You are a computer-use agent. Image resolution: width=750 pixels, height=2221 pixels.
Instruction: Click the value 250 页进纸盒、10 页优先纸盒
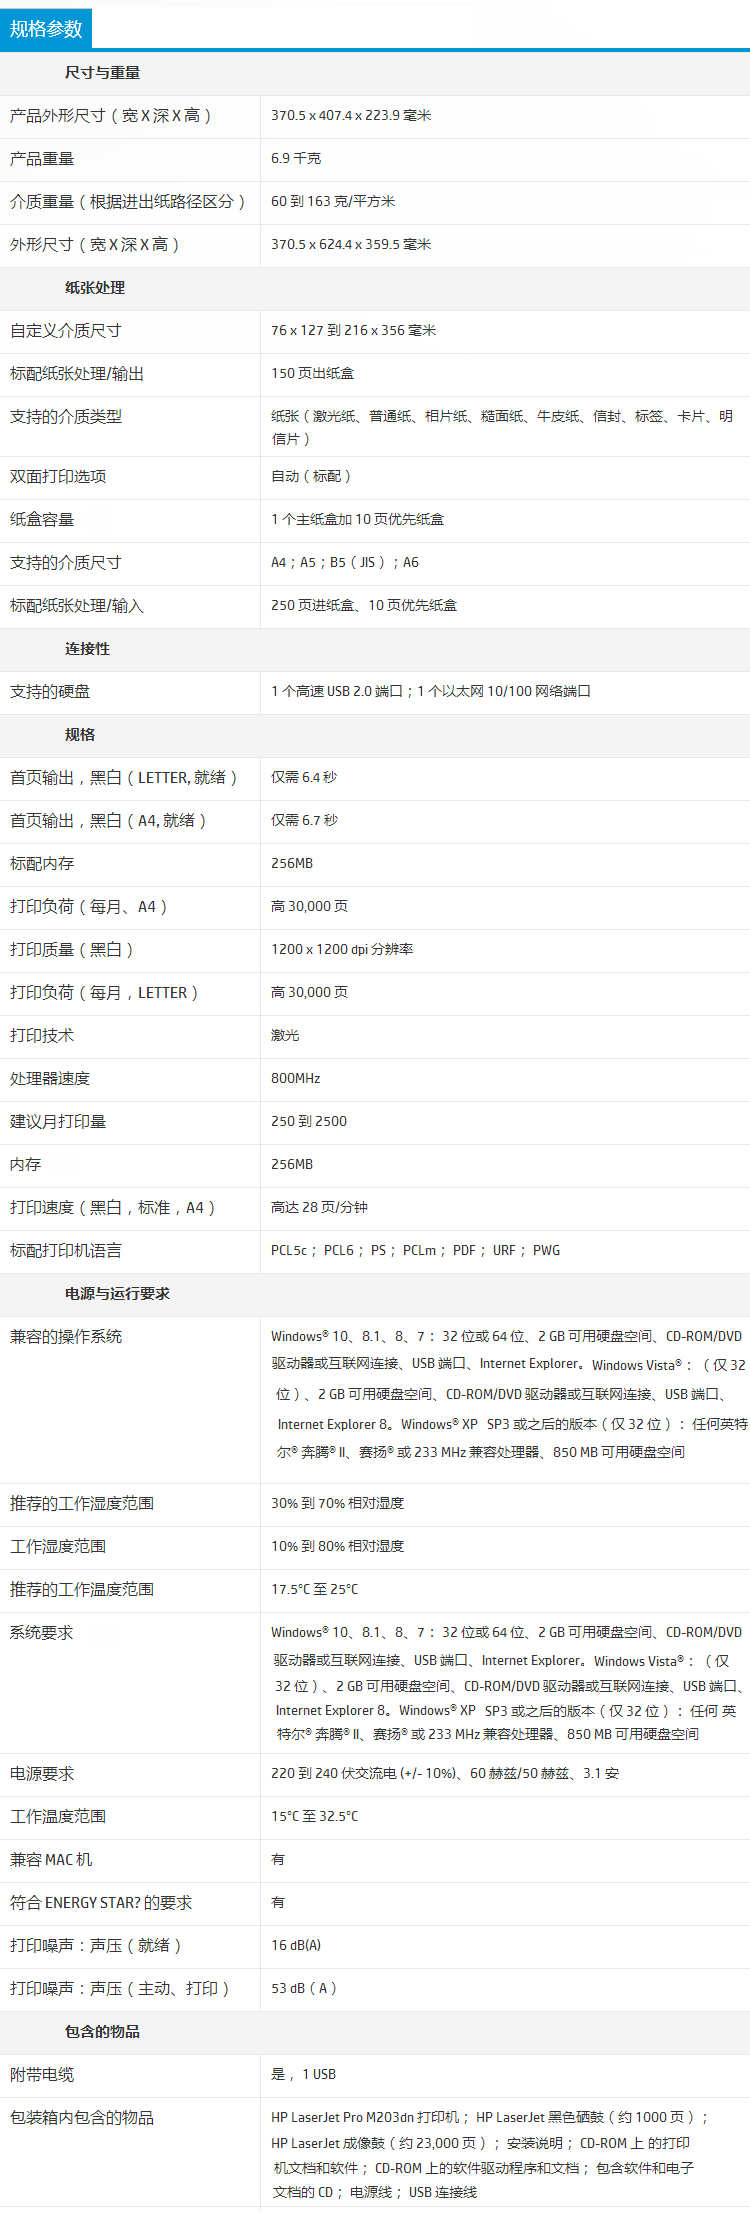click(x=364, y=606)
